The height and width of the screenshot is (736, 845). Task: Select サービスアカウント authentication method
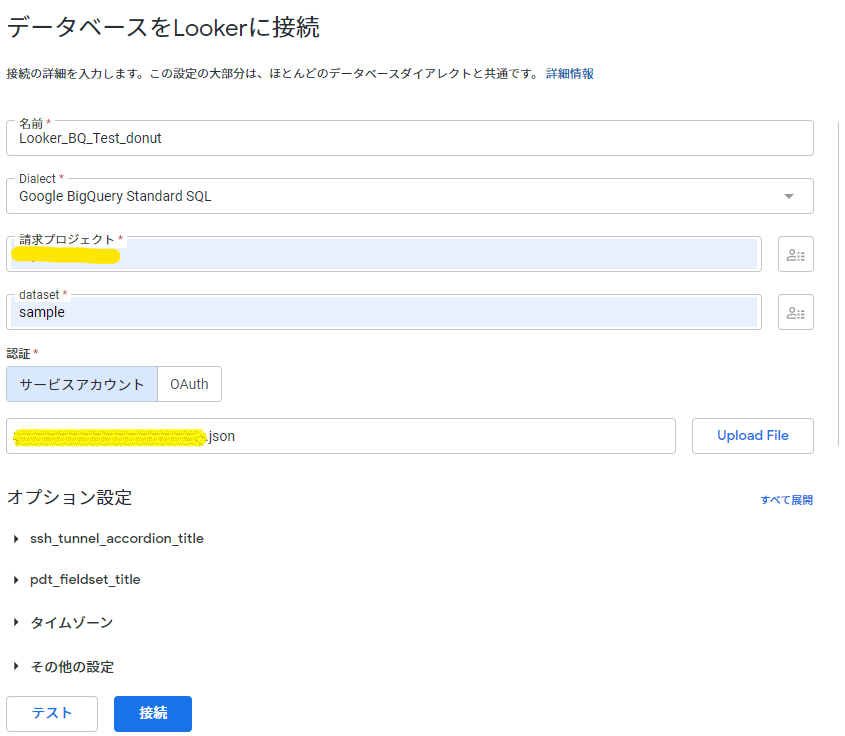[82, 384]
